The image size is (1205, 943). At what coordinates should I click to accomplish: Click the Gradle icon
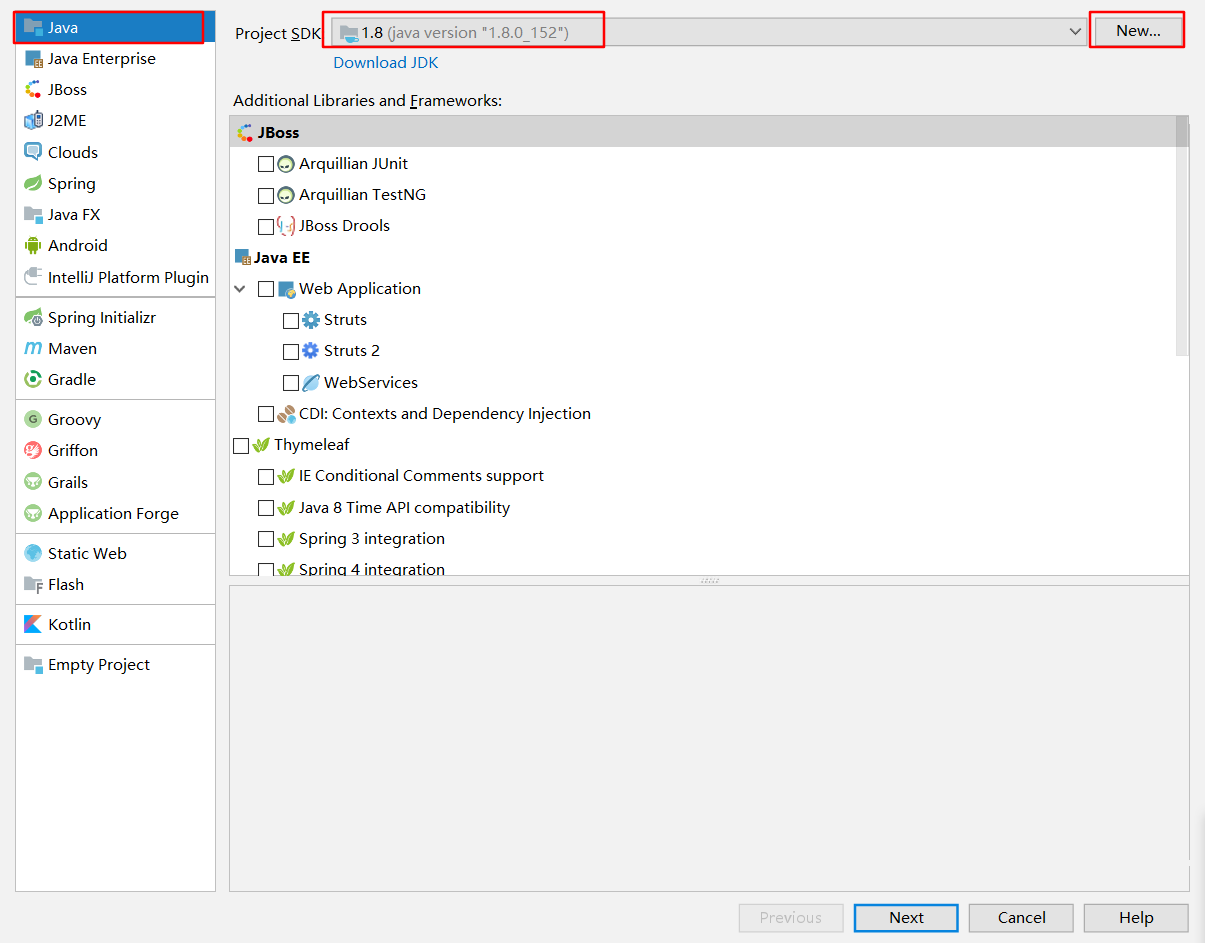[x=33, y=379]
